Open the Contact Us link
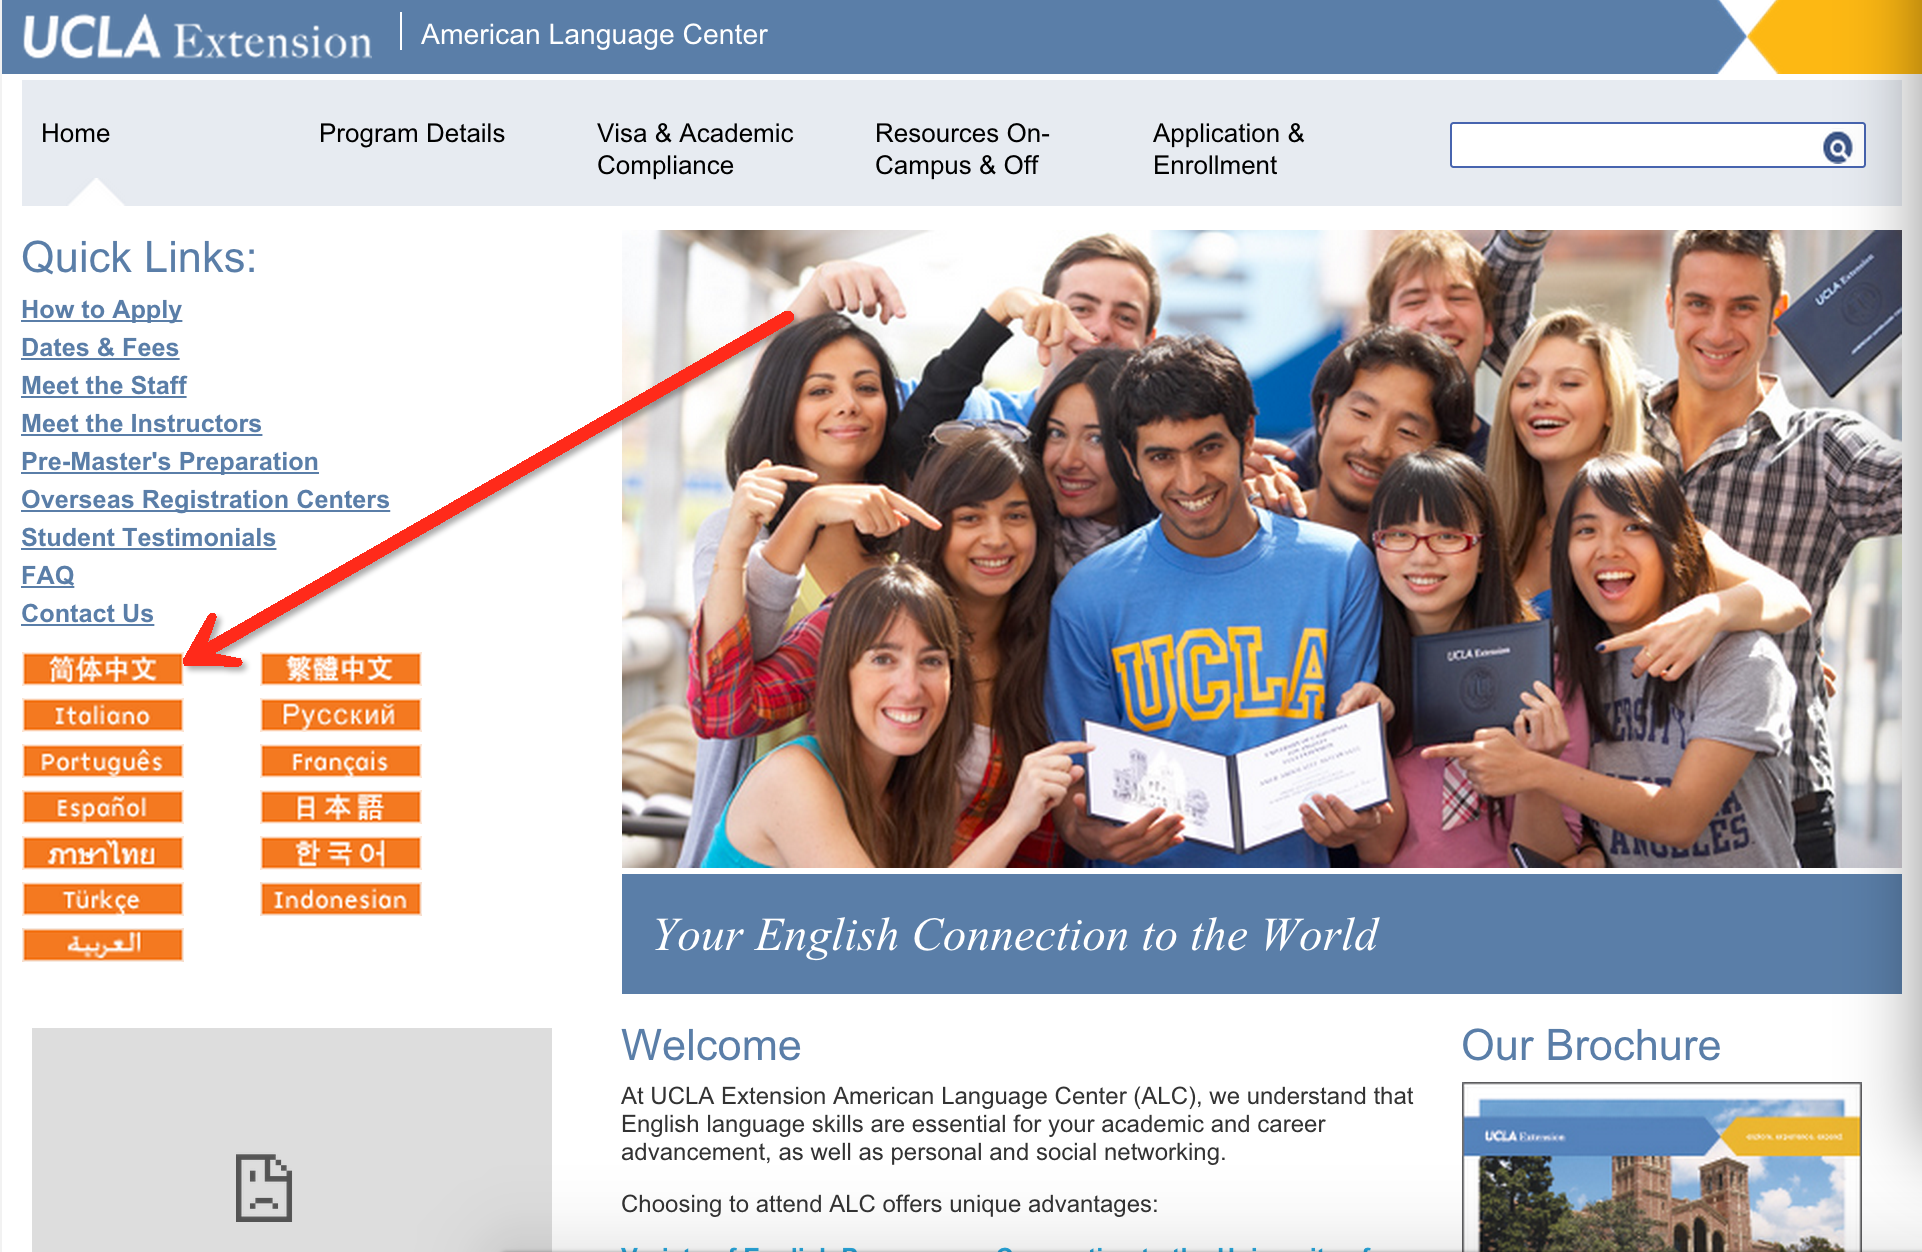 pos(88,614)
